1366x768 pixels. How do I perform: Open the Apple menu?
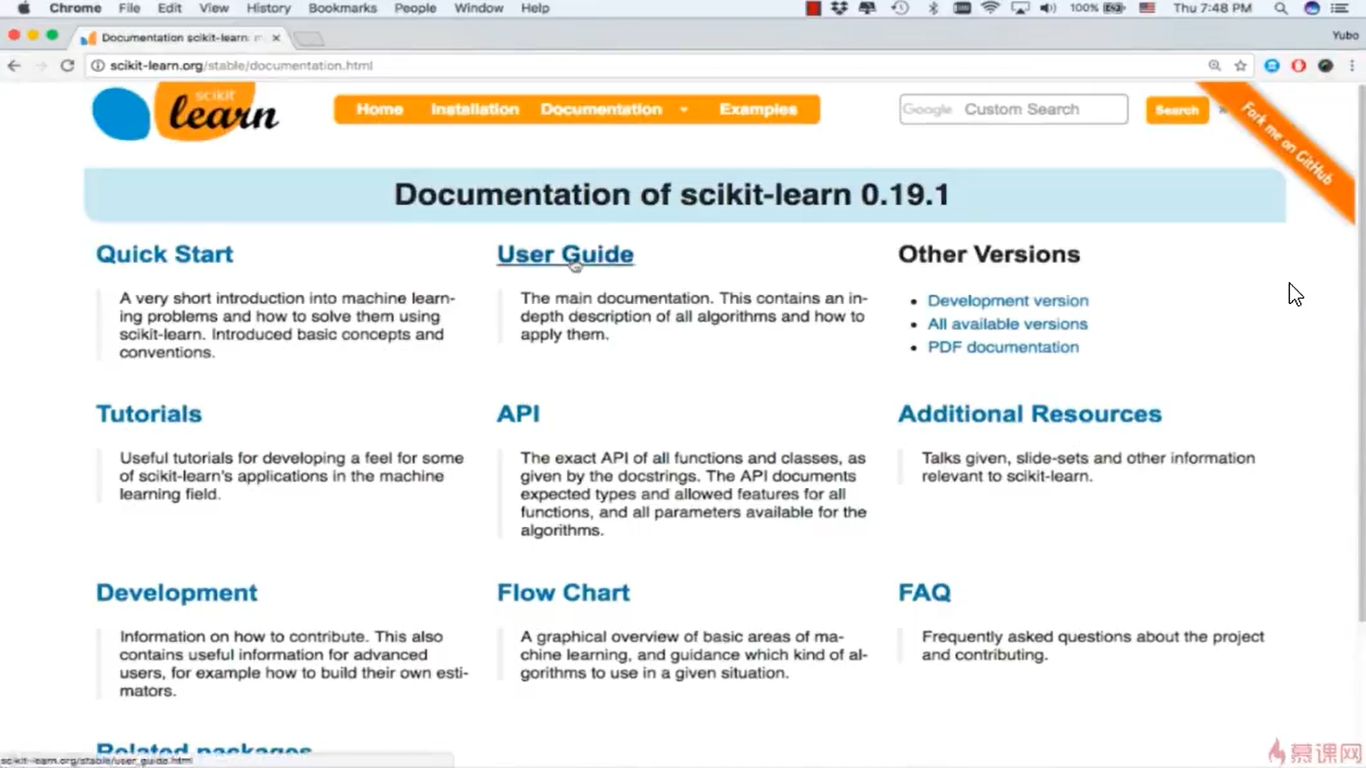(24, 8)
